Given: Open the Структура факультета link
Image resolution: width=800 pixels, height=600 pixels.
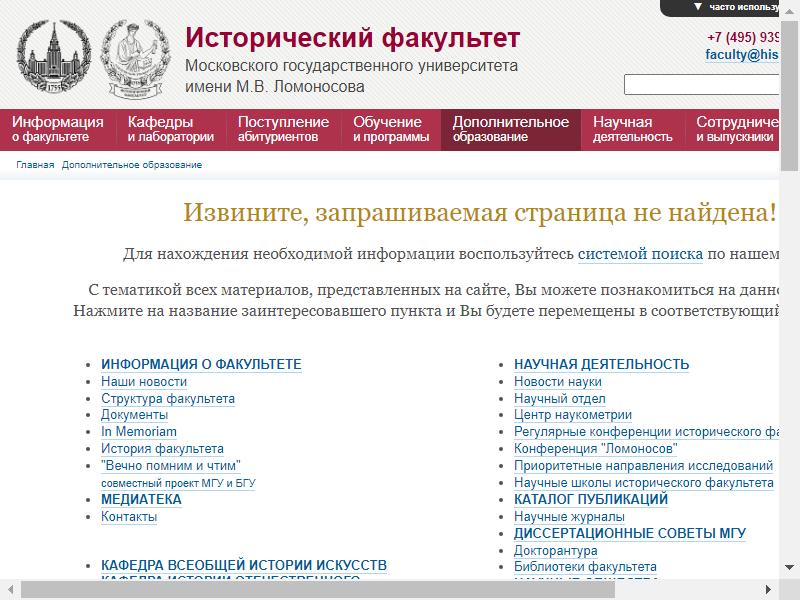Looking at the screenshot, I should click(x=168, y=399).
